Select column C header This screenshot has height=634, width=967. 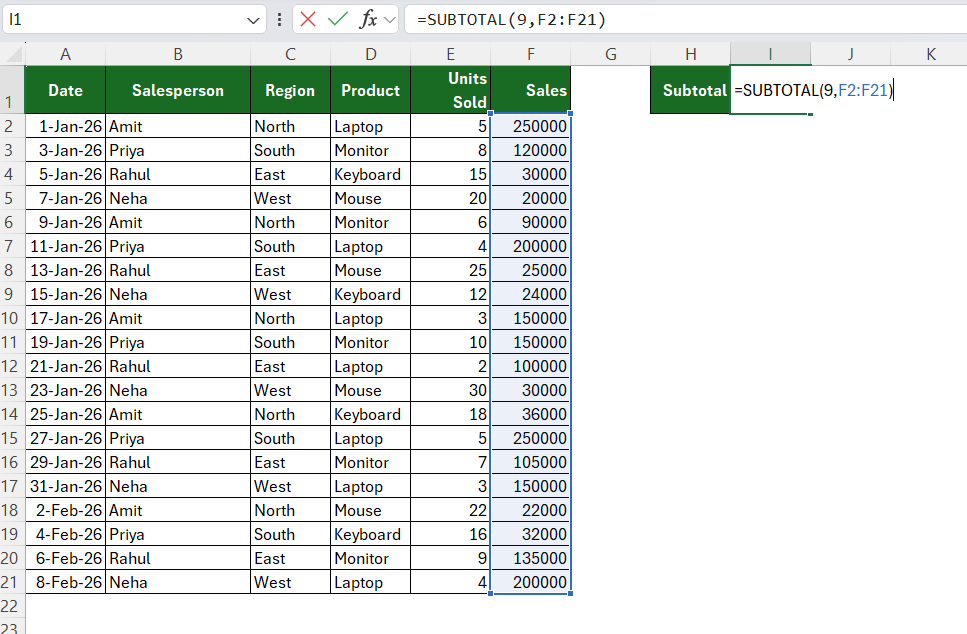[x=290, y=54]
